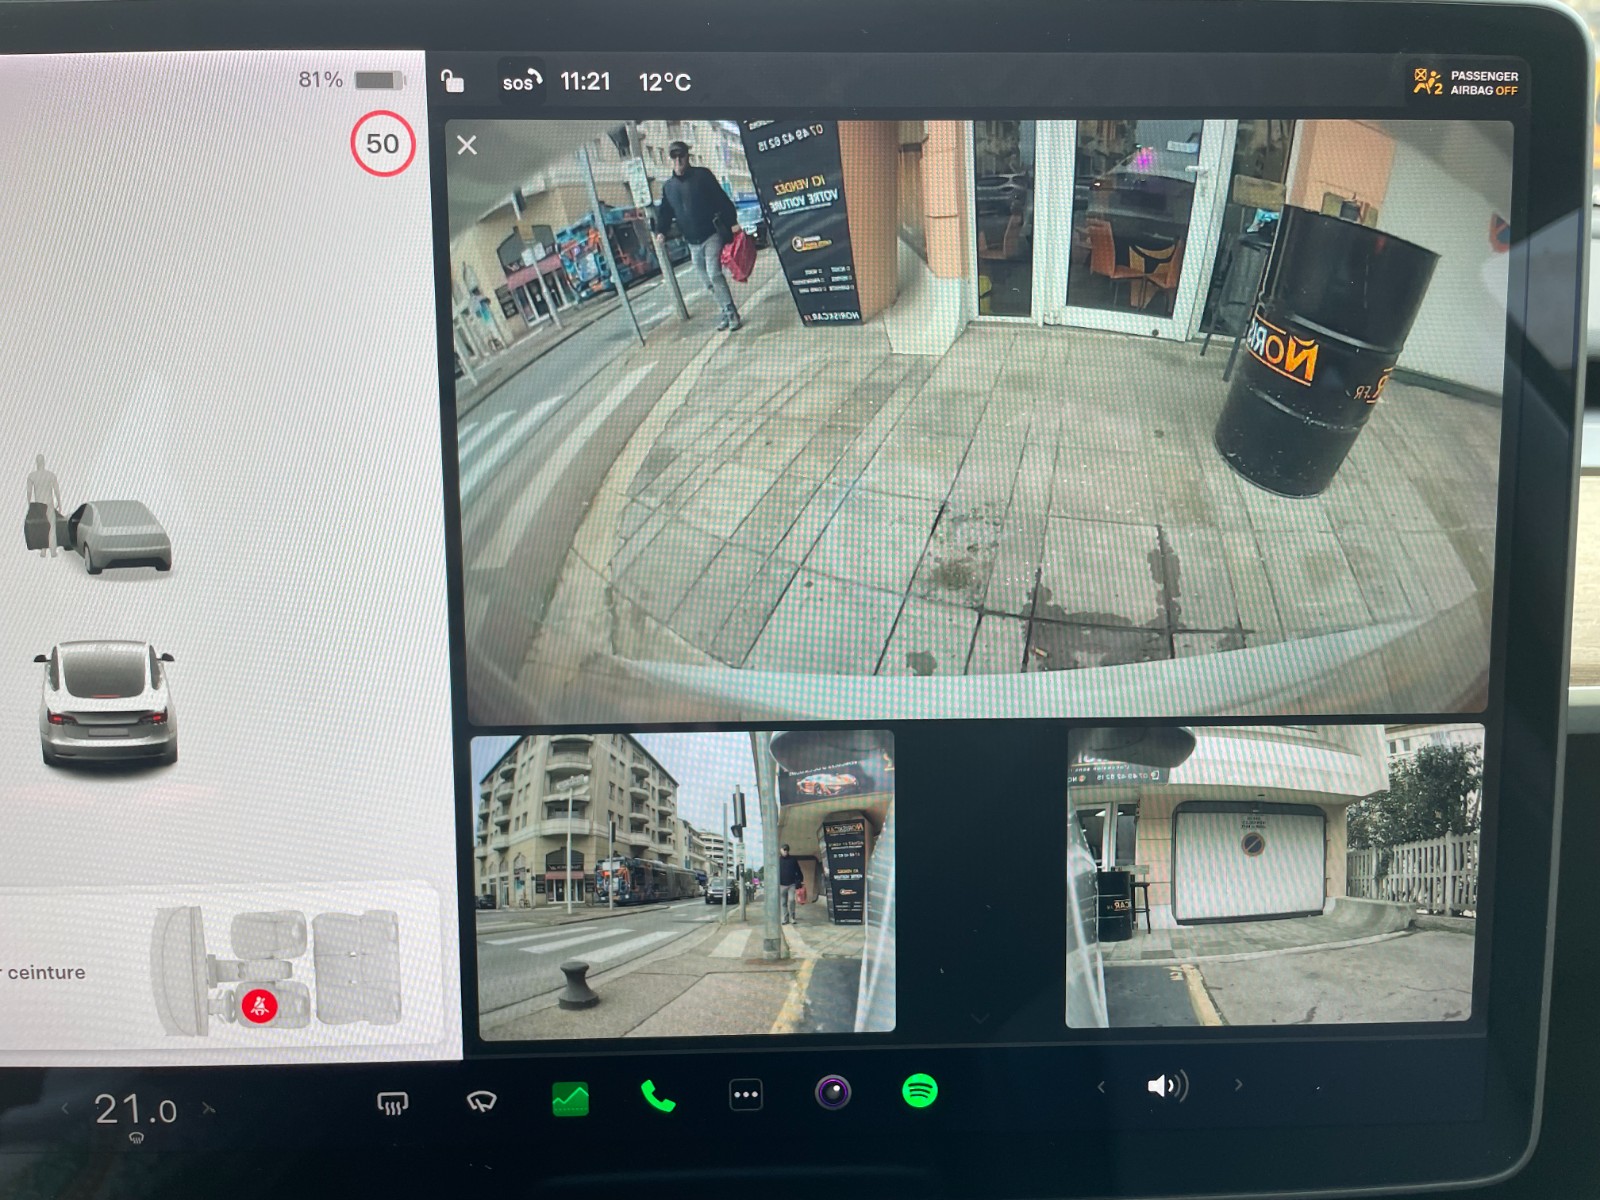Toggle the rear defroster
The image size is (1600, 1200).
click(x=392, y=1104)
